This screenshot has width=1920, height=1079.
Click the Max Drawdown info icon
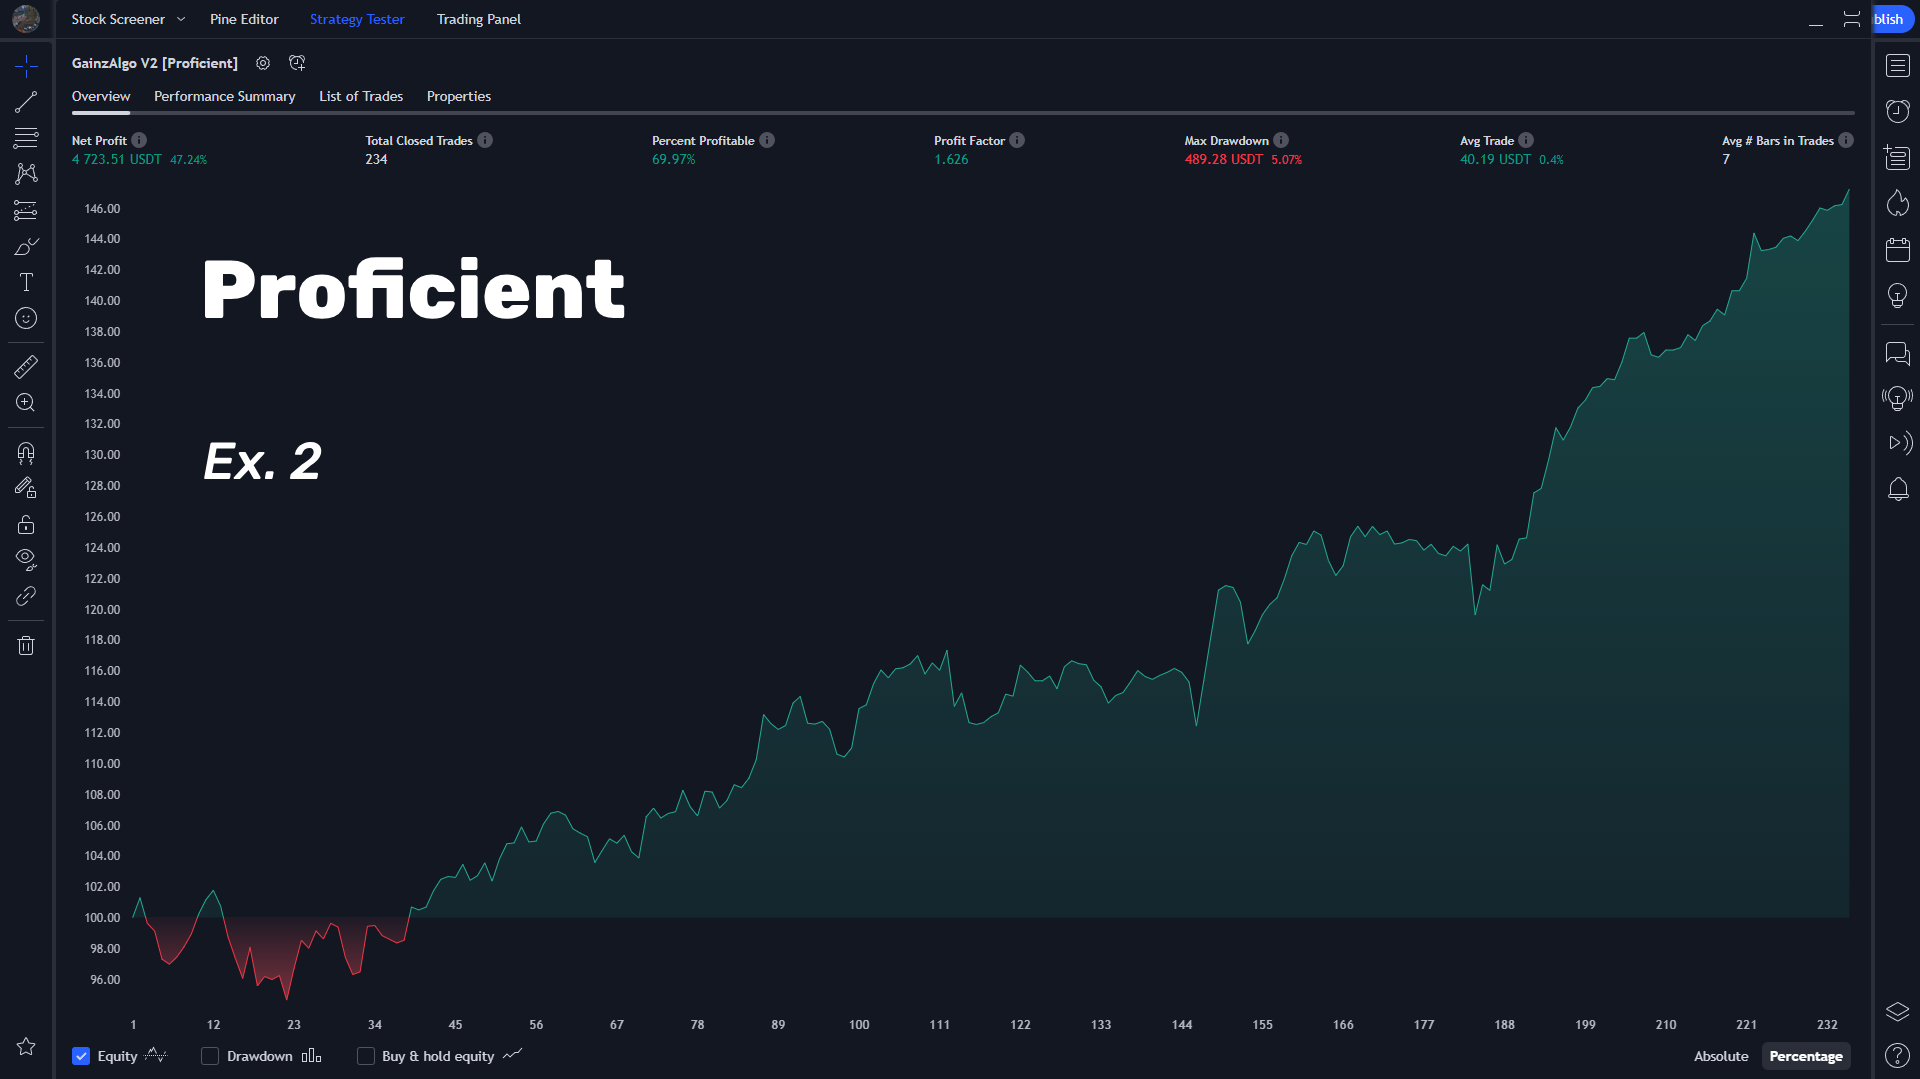tap(1281, 141)
